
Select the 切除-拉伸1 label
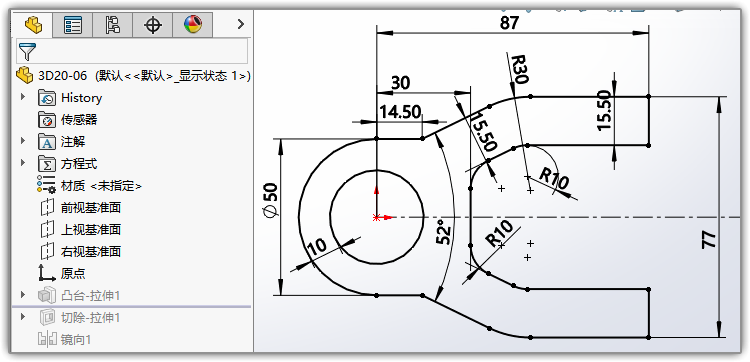[90, 317]
